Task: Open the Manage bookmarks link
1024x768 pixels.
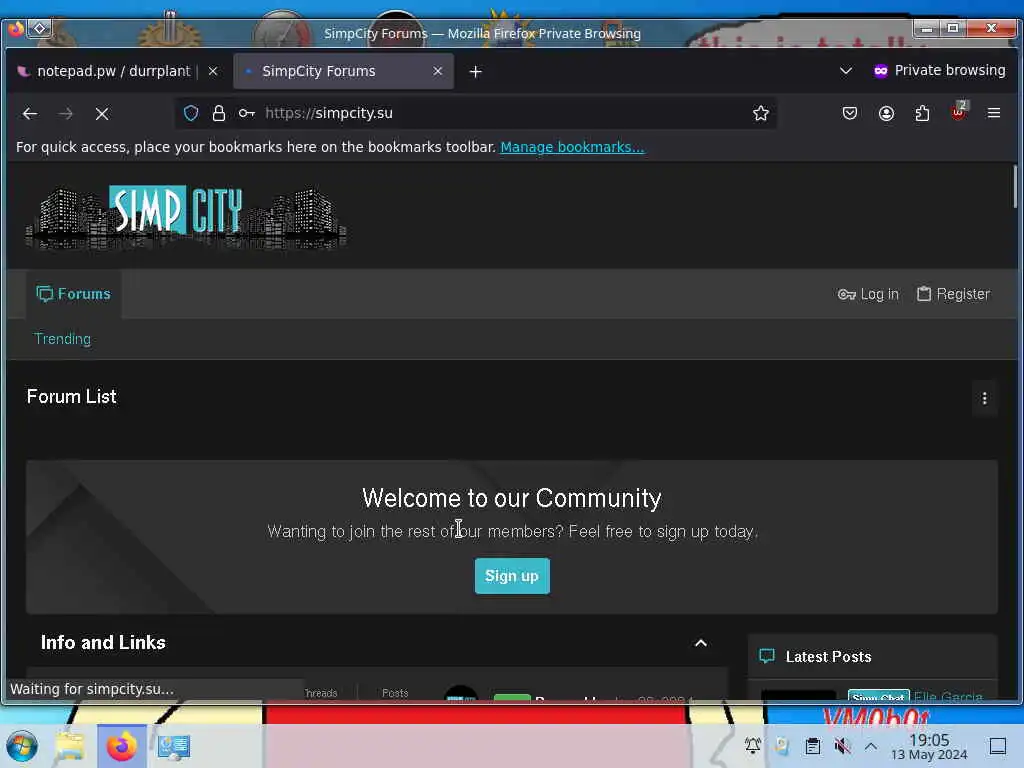Action: [x=572, y=148]
